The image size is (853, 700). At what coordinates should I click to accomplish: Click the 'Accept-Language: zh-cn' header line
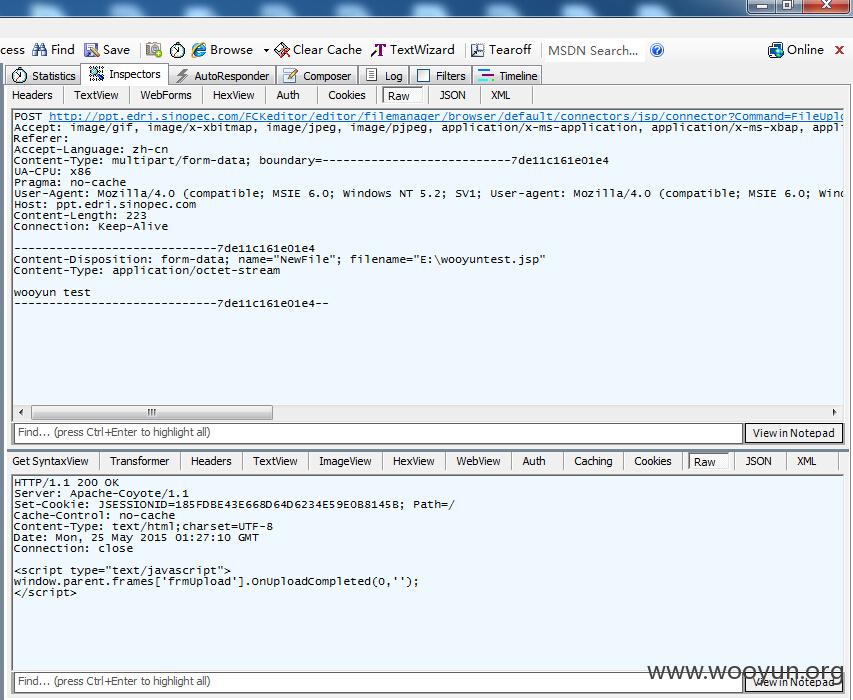[x=91, y=150]
